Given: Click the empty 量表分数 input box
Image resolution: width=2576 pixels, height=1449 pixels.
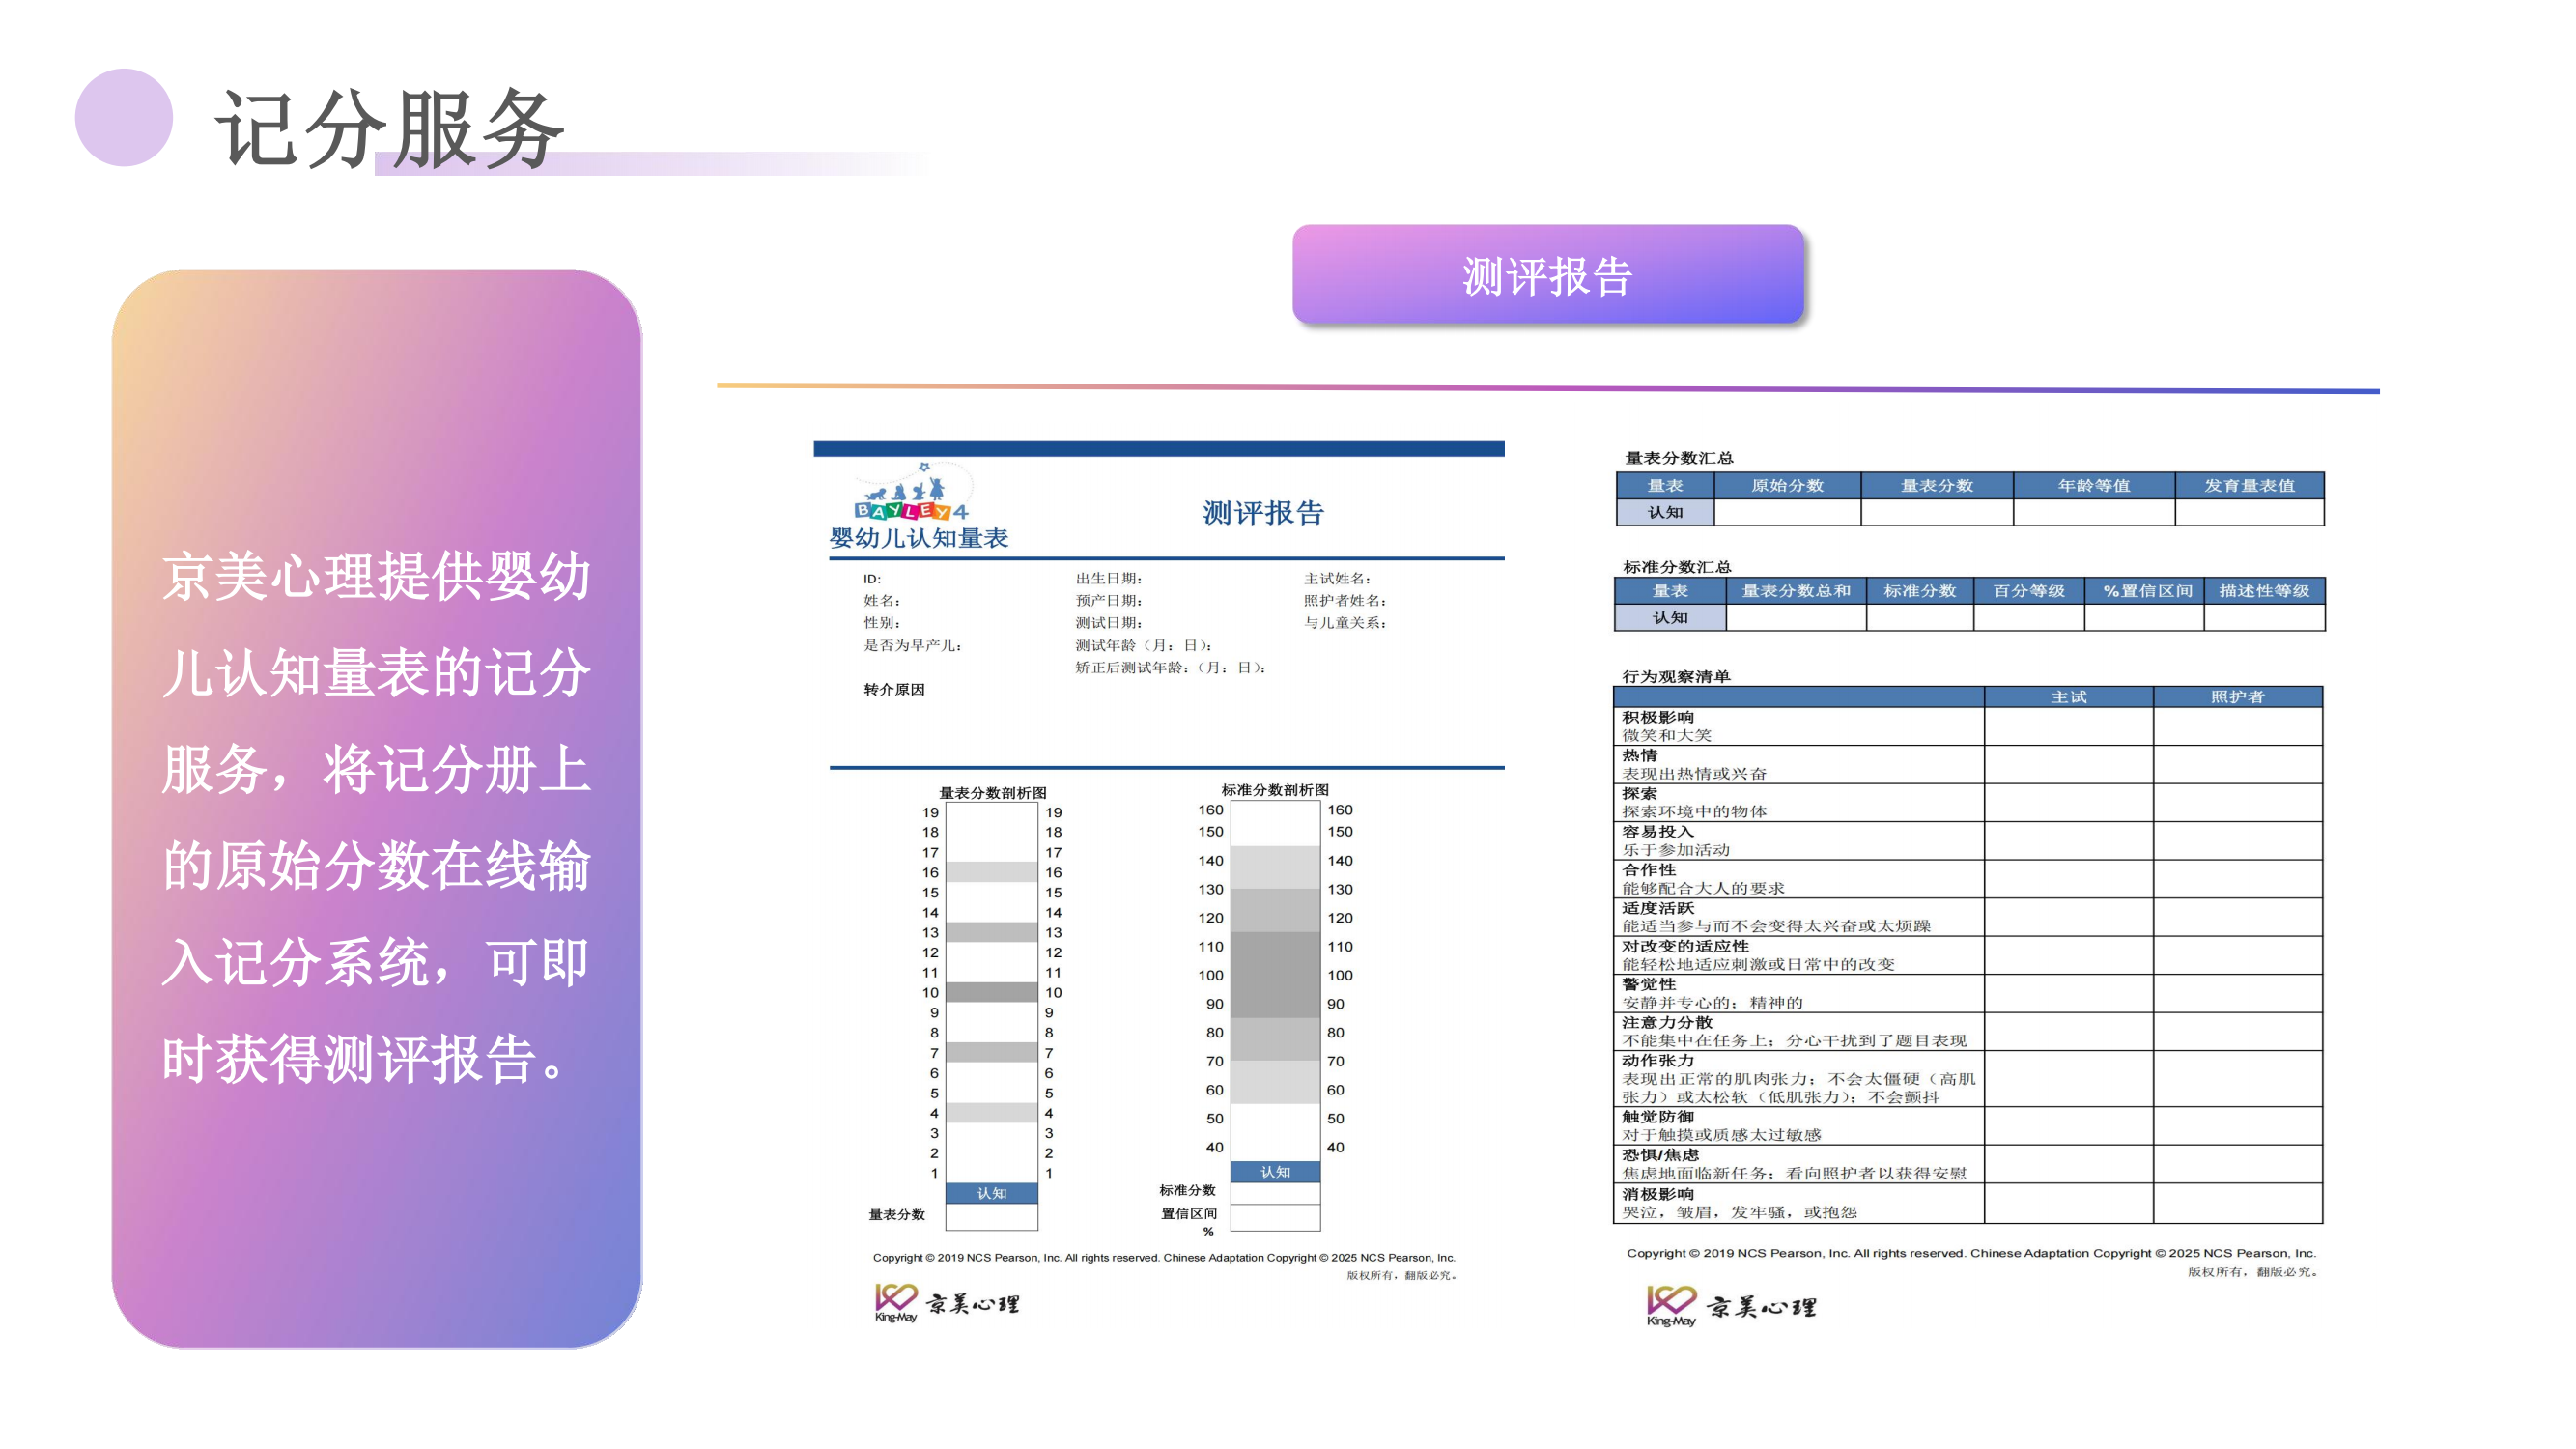Looking at the screenshot, I should 991,1217.
